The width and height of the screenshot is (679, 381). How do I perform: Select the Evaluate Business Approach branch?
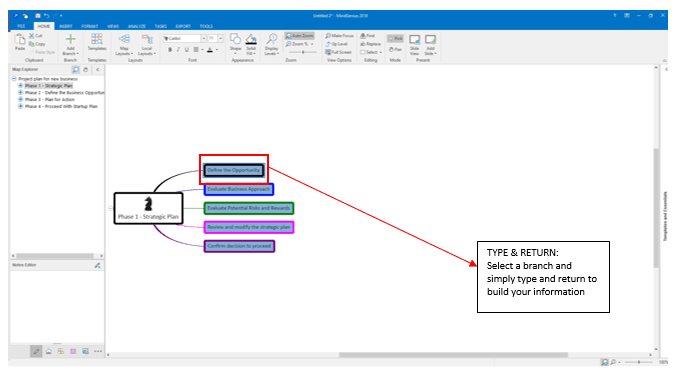[x=239, y=189]
